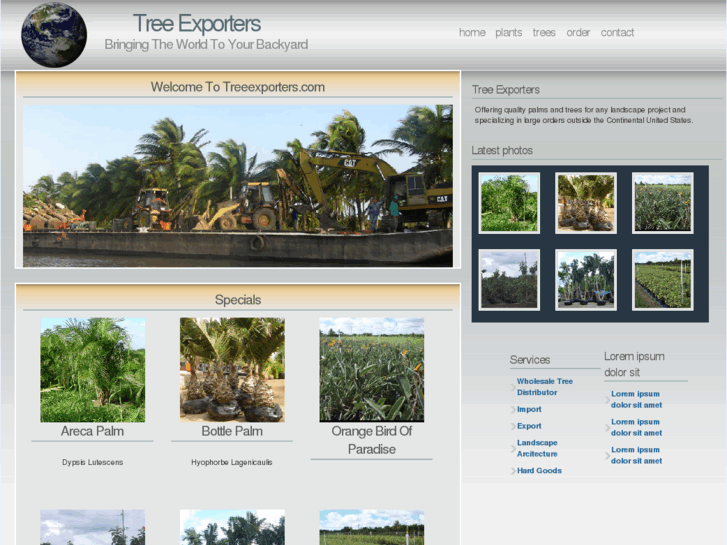This screenshot has width=727, height=545.
Task: Click the Import service link
Action: point(529,409)
